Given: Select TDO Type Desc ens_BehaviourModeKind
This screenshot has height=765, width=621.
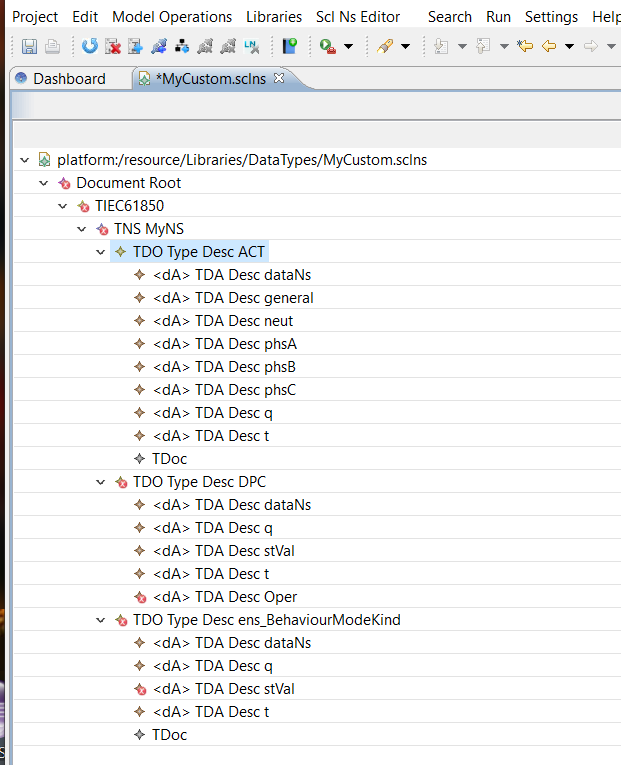Looking at the screenshot, I should [266, 620].
